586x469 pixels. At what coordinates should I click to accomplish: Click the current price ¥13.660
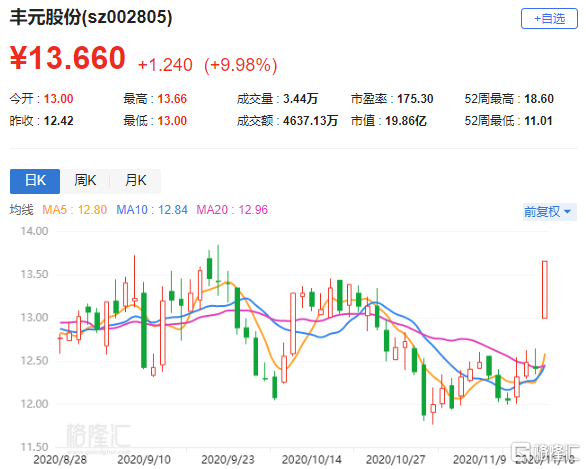pyautogui.click(x=68, y=58)
